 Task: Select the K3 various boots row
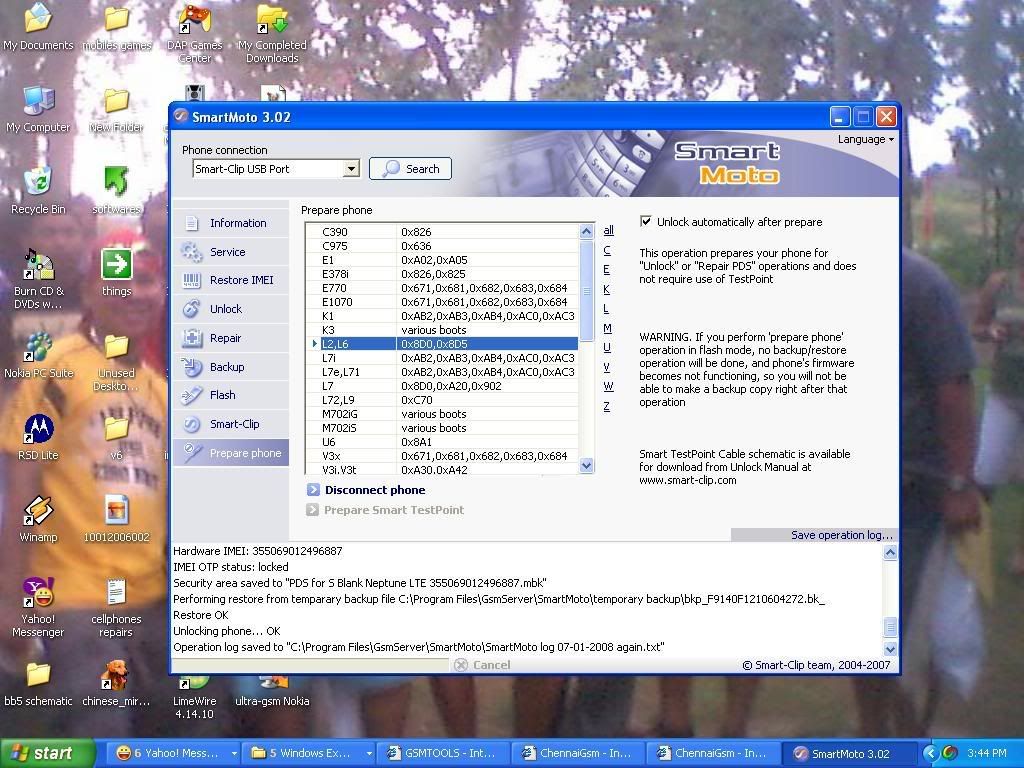point(443,330)
